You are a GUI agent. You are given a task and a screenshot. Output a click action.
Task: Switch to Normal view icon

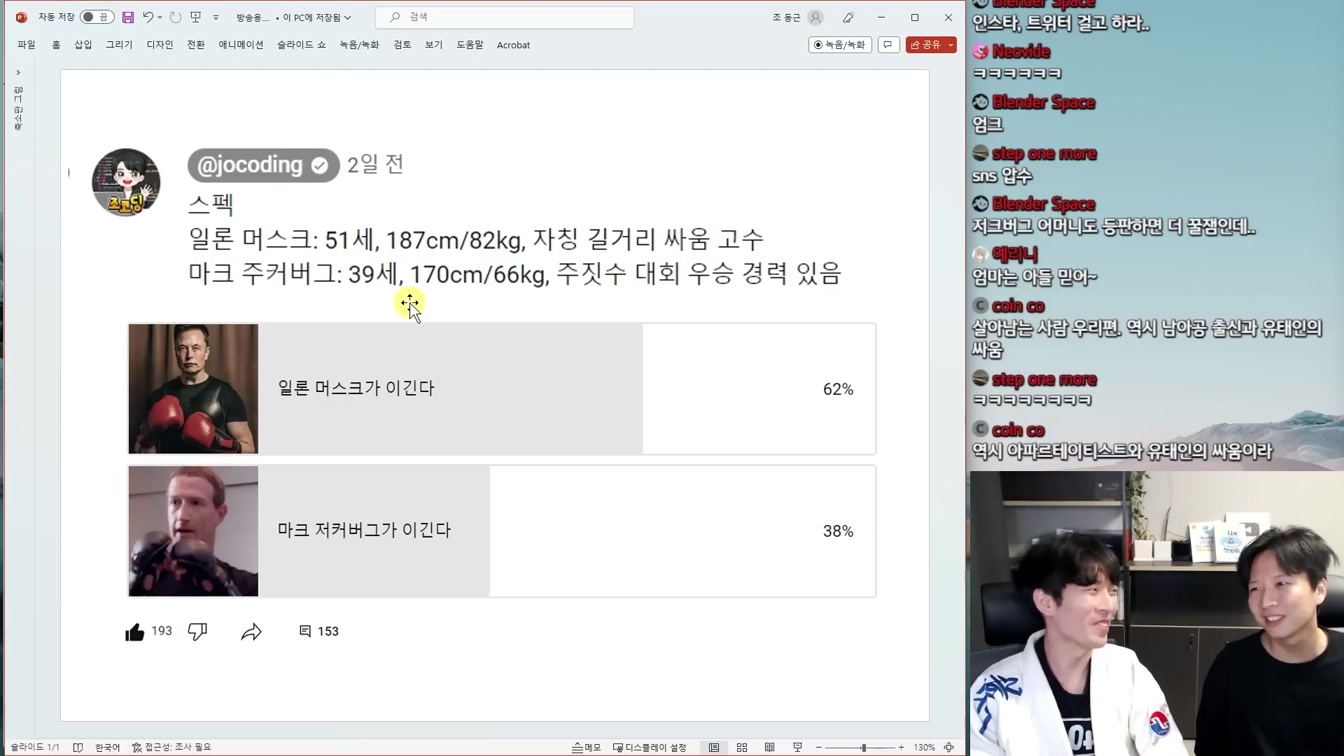pyautogui.click(x=714, y=747)
